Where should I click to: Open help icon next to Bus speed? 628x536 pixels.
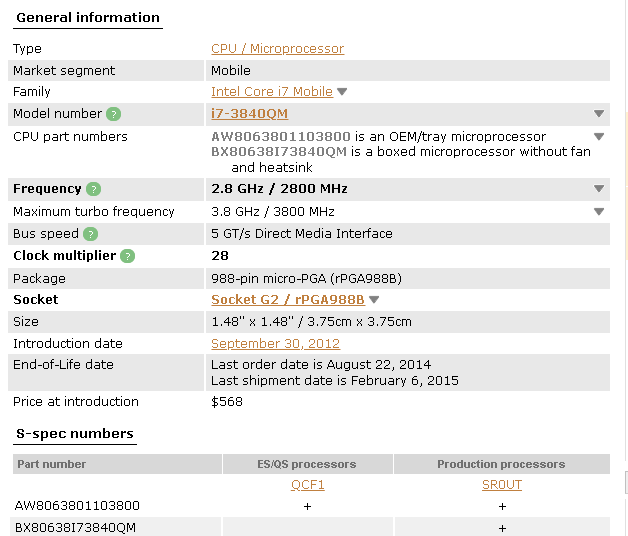[x=91, y=234]
